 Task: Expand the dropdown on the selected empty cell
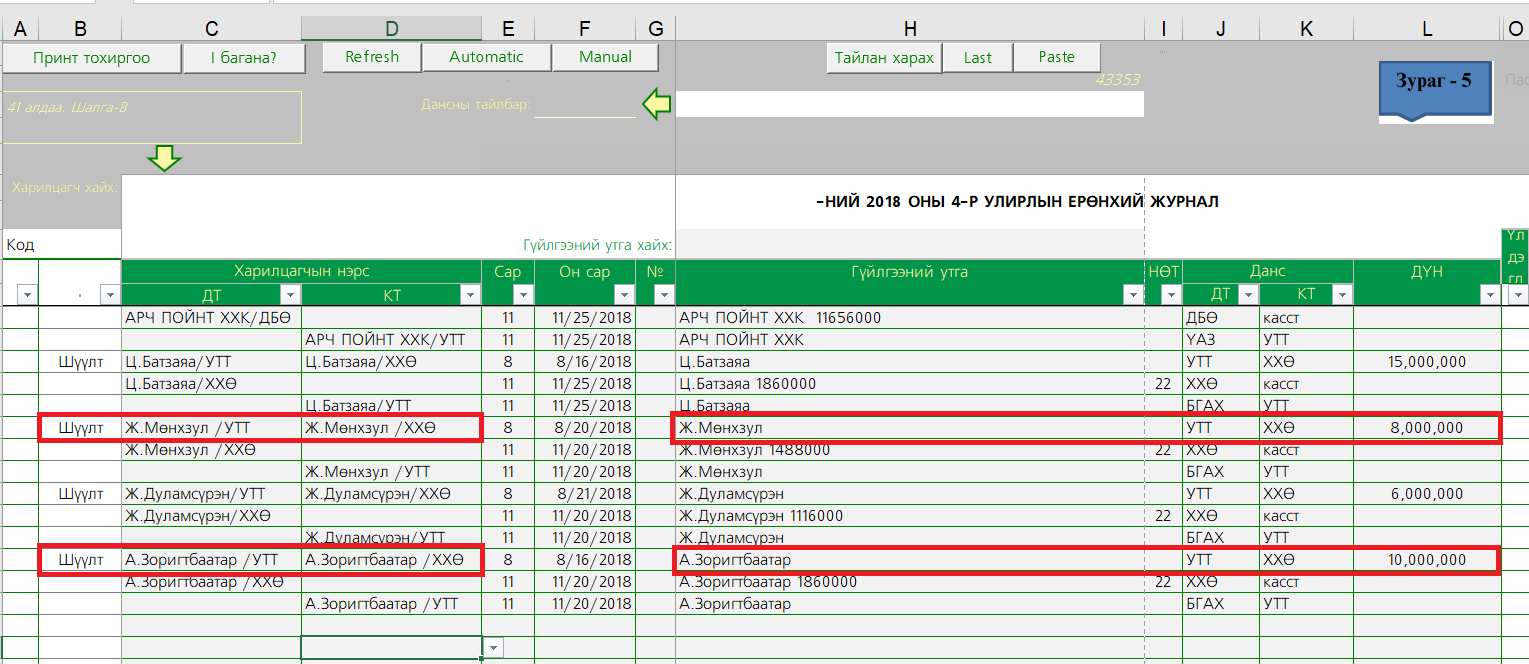(x=493, y=648)
